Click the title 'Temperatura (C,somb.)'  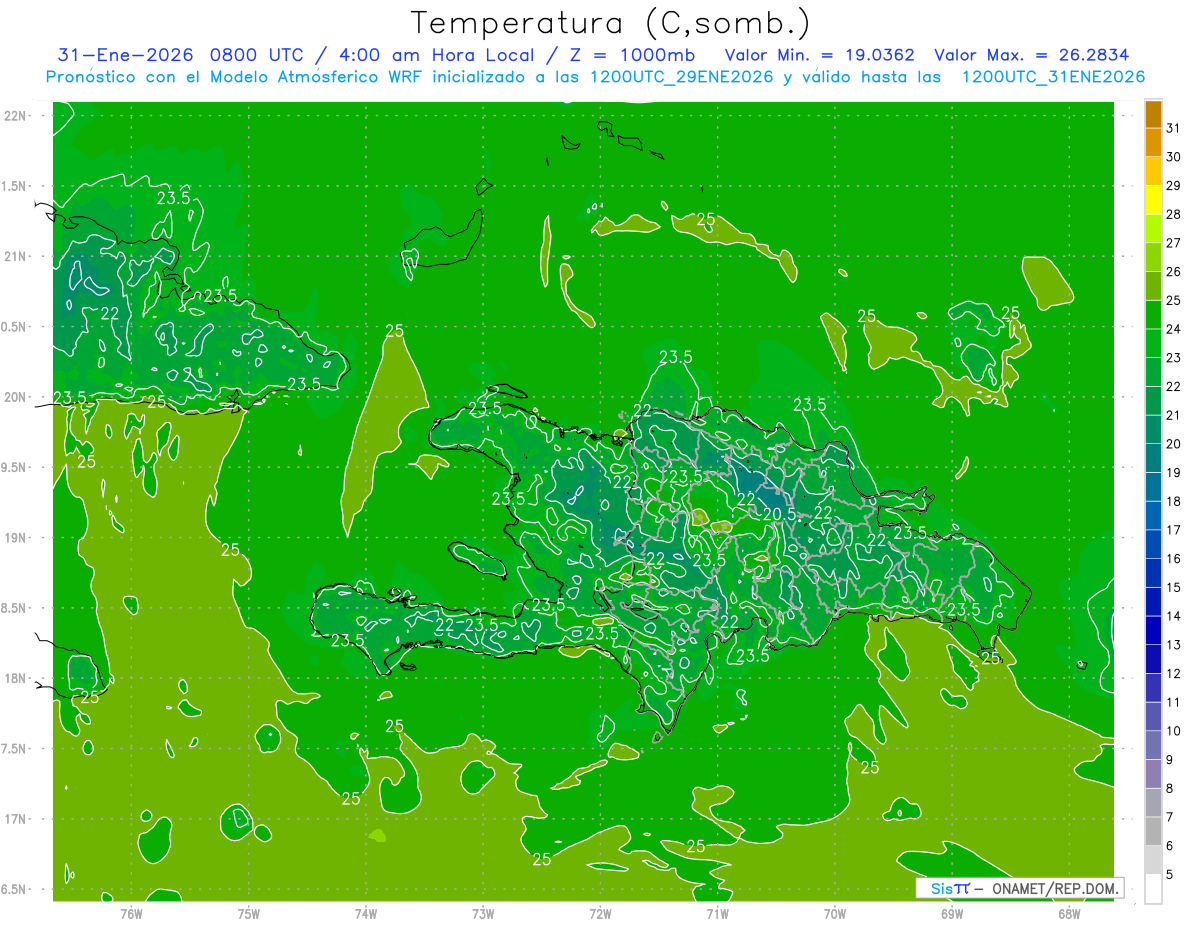coord(611,23)
